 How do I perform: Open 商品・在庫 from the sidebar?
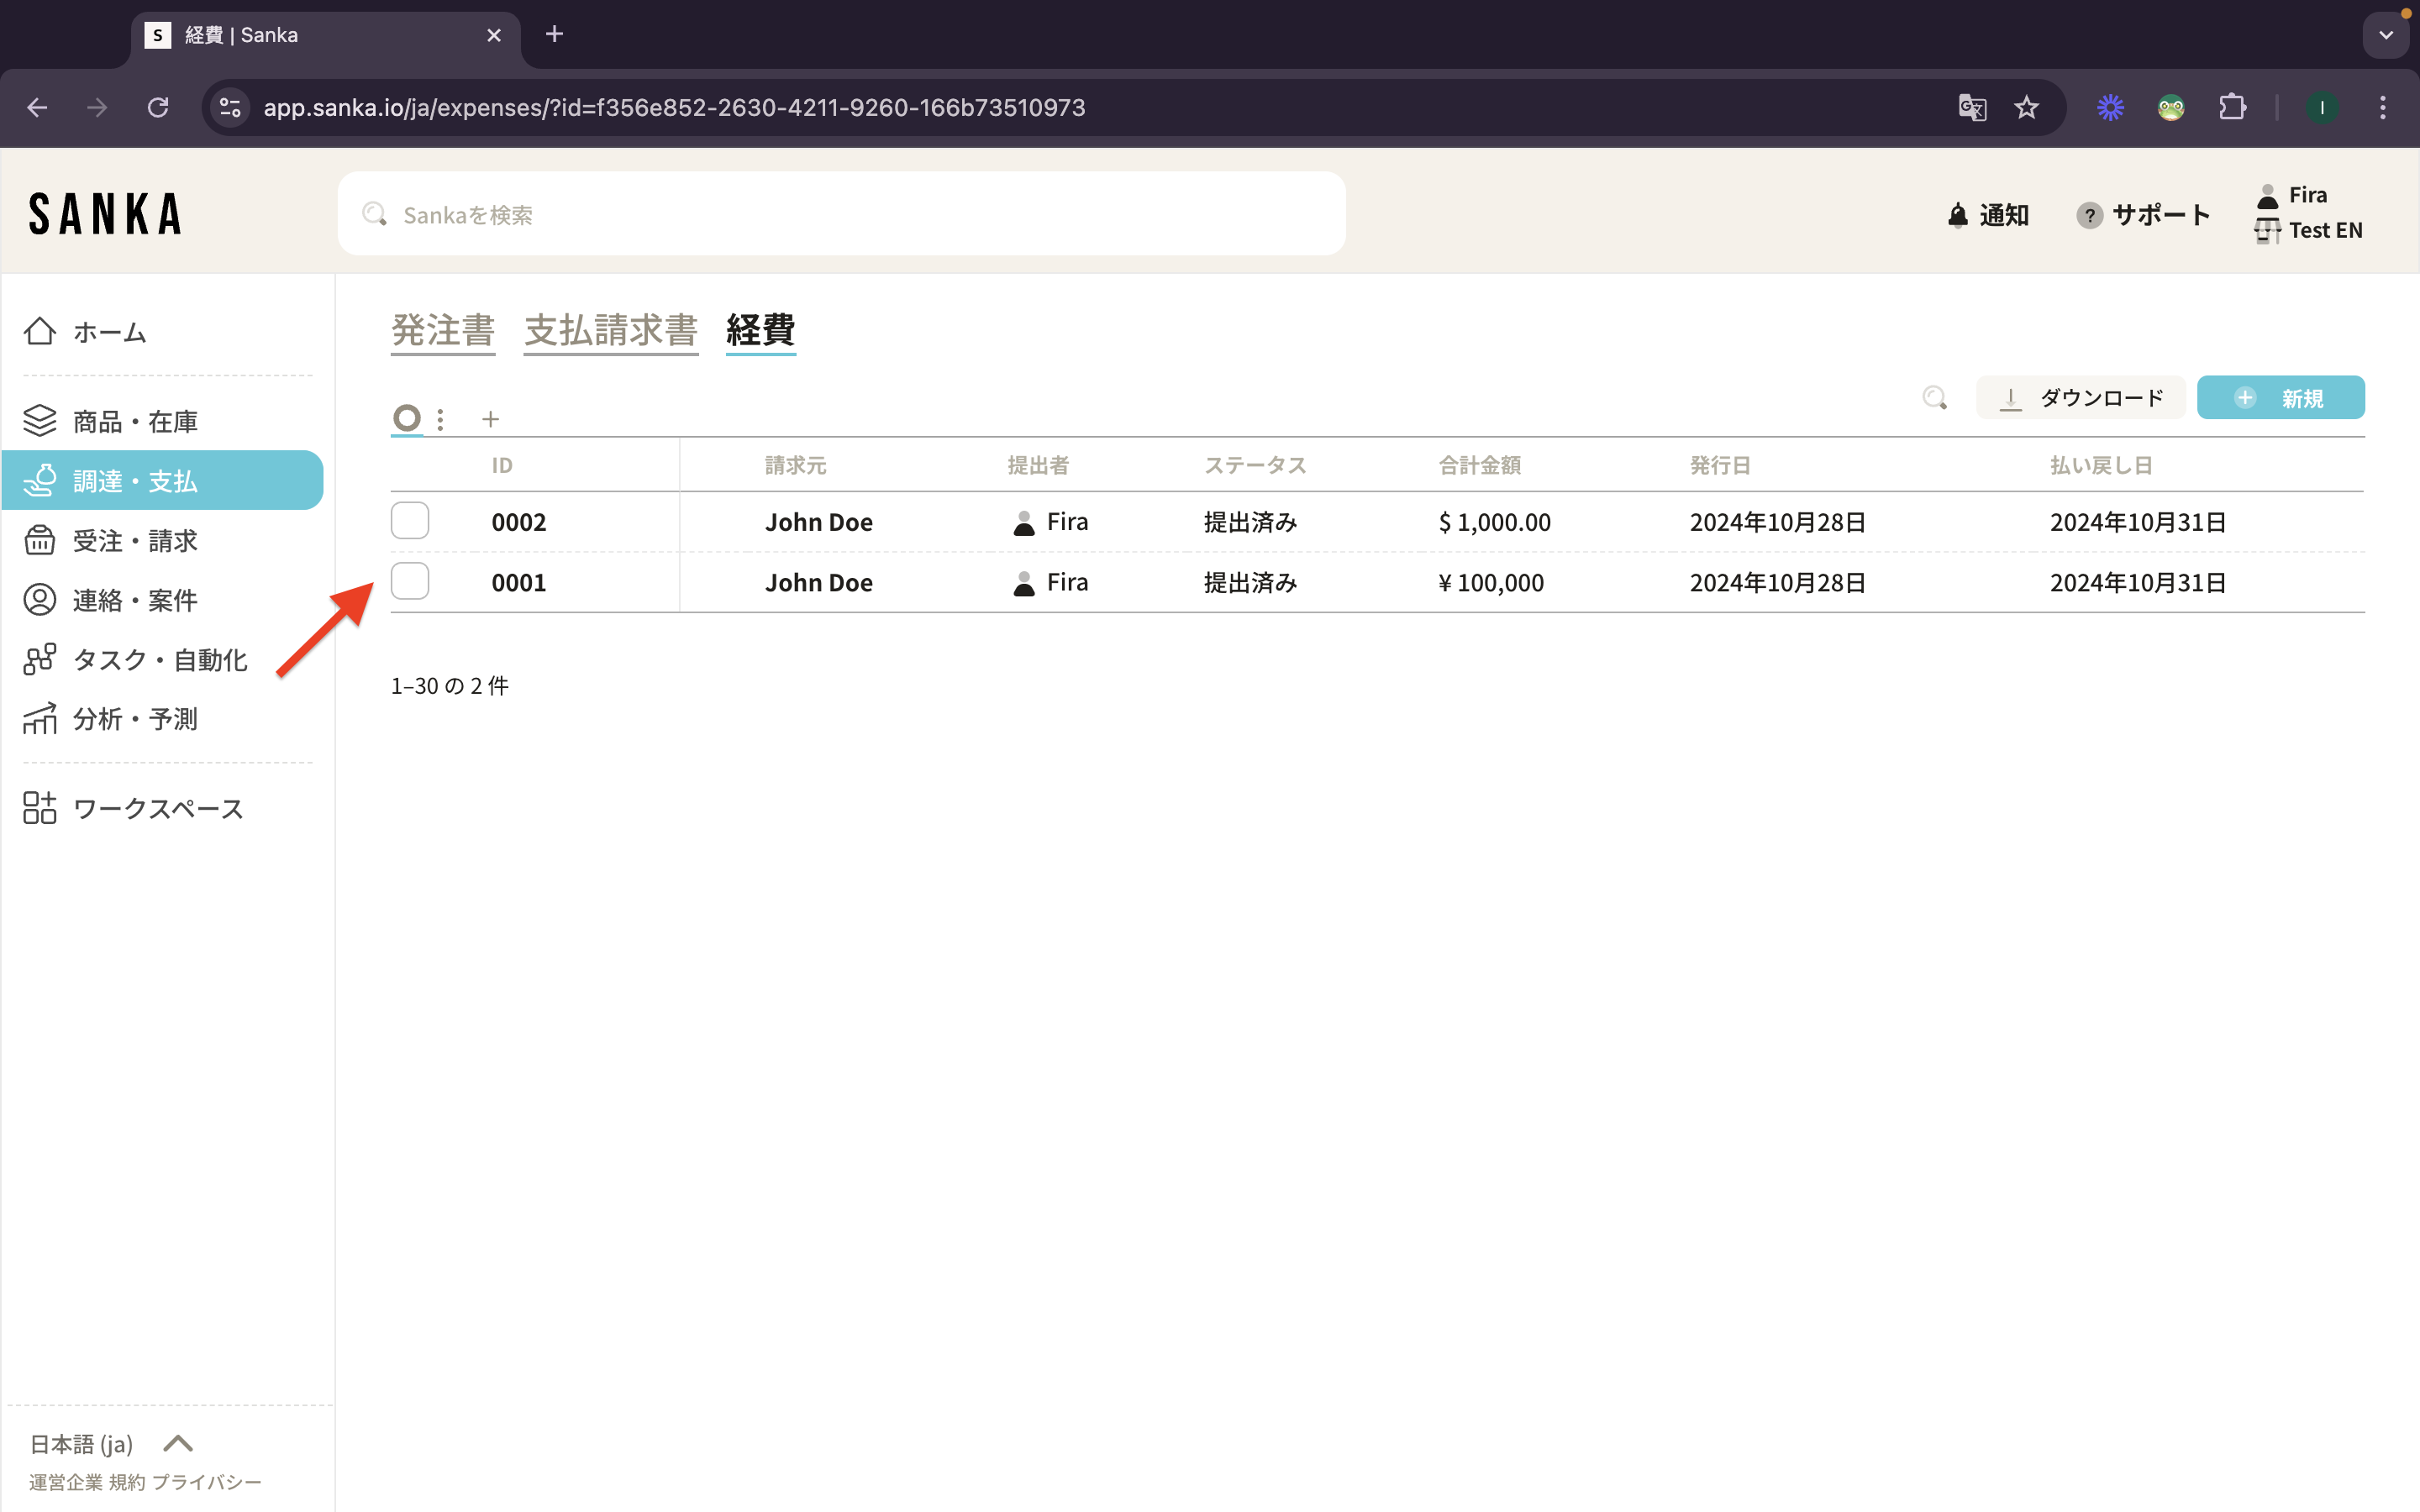point(135,421)
